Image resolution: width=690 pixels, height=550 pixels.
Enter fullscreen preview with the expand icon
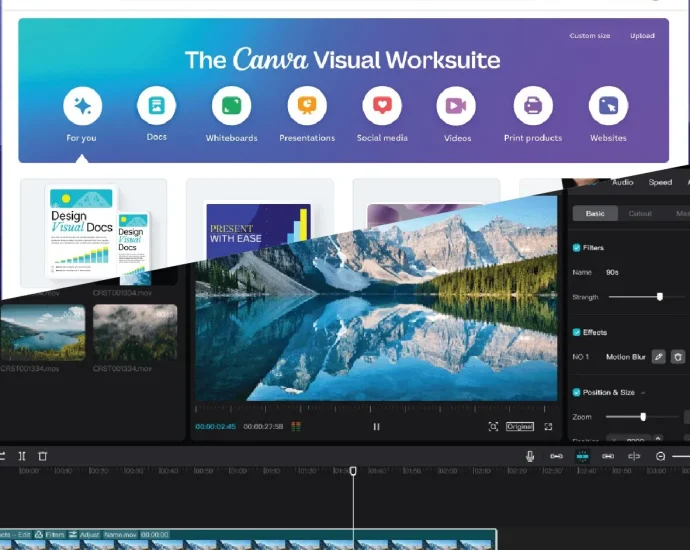[x=548, y=426]
